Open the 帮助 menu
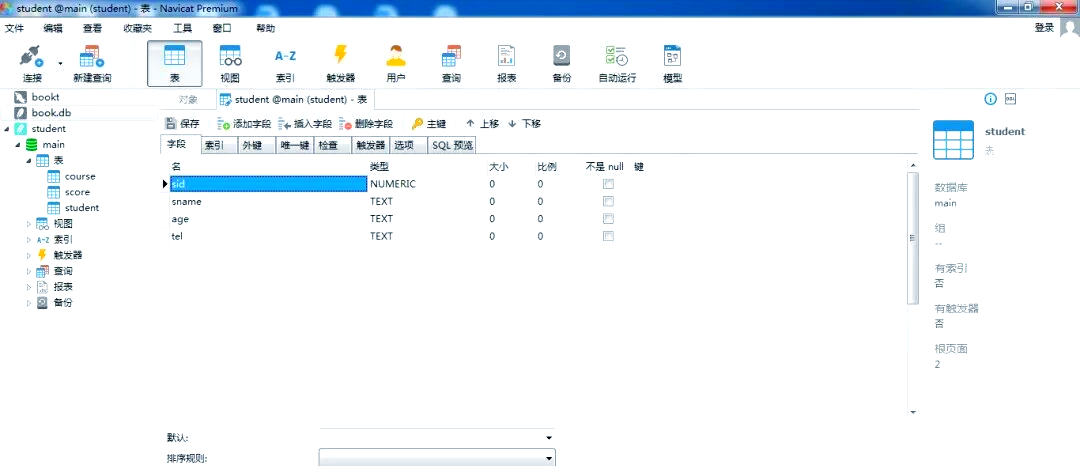The image size is (1080, 466). [x=265, y=28]
